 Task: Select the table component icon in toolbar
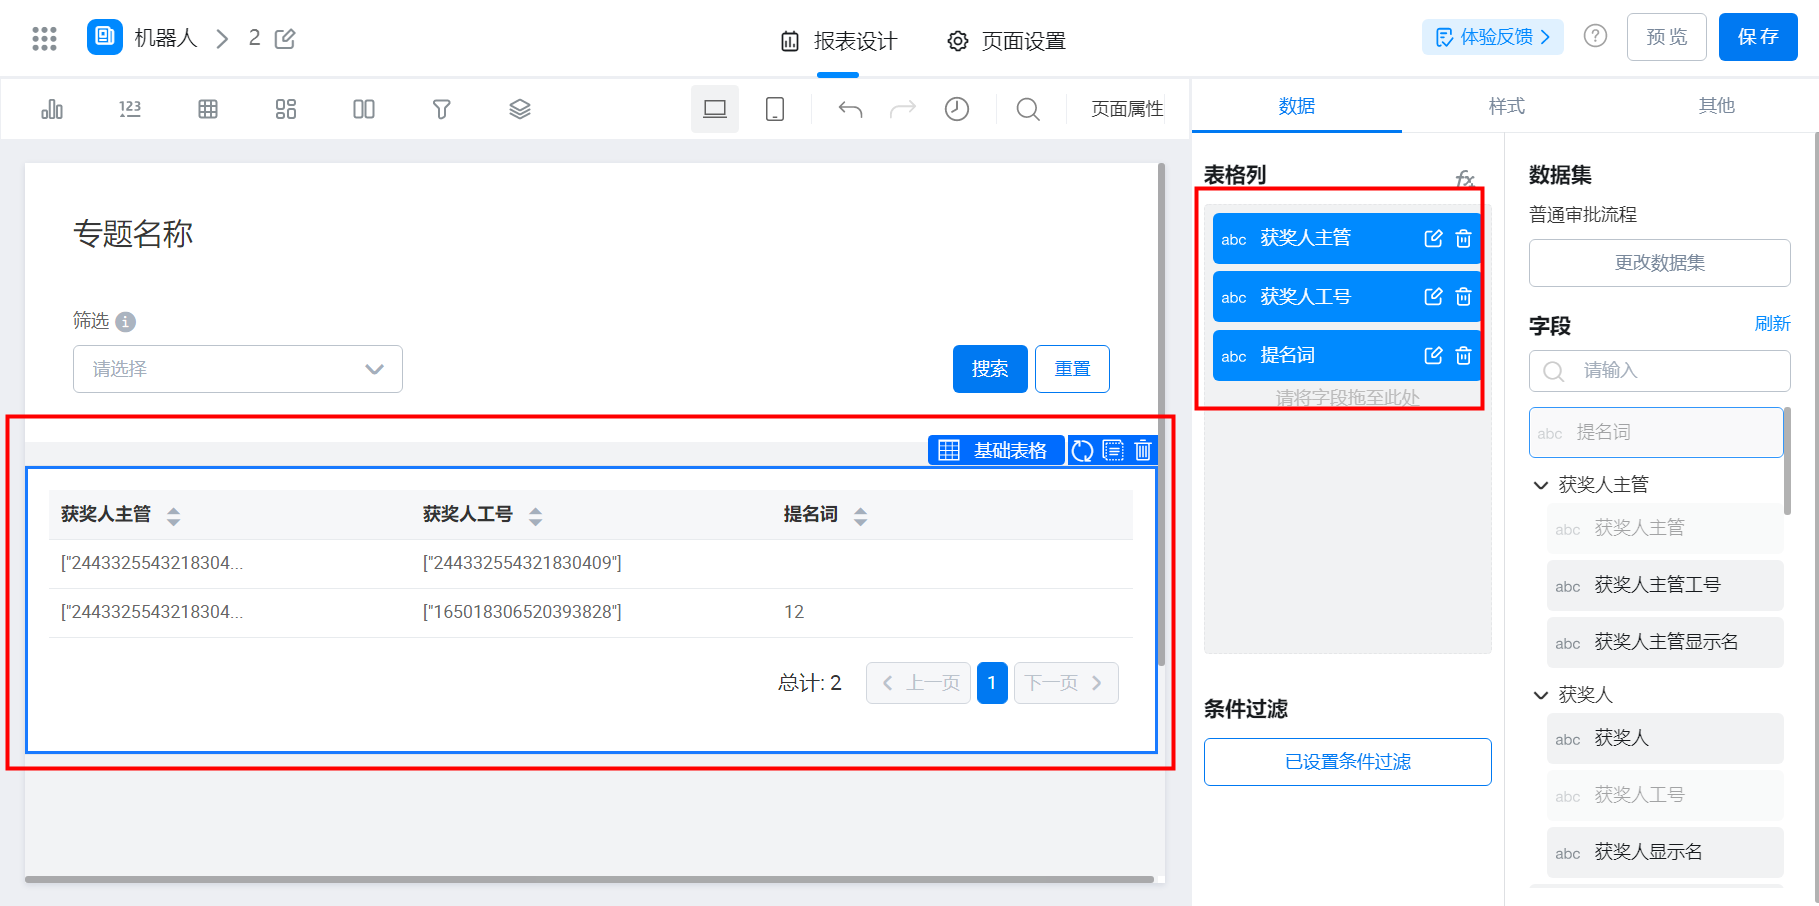pyautogui.click(x=208, y=109)
